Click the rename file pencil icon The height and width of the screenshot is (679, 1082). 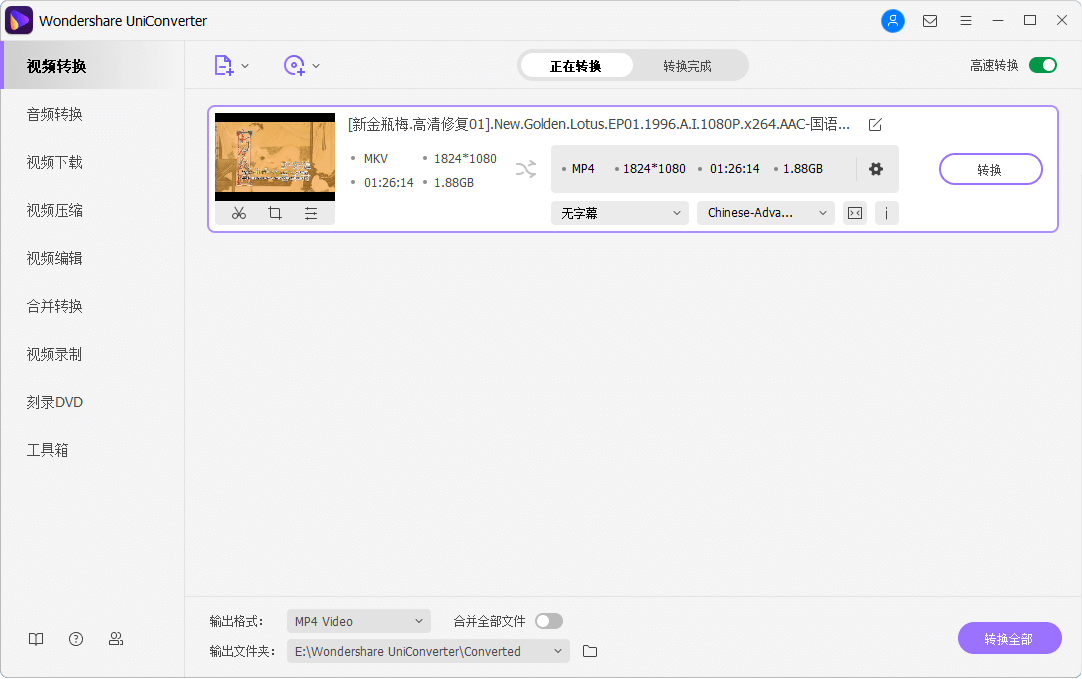point(875,125)
